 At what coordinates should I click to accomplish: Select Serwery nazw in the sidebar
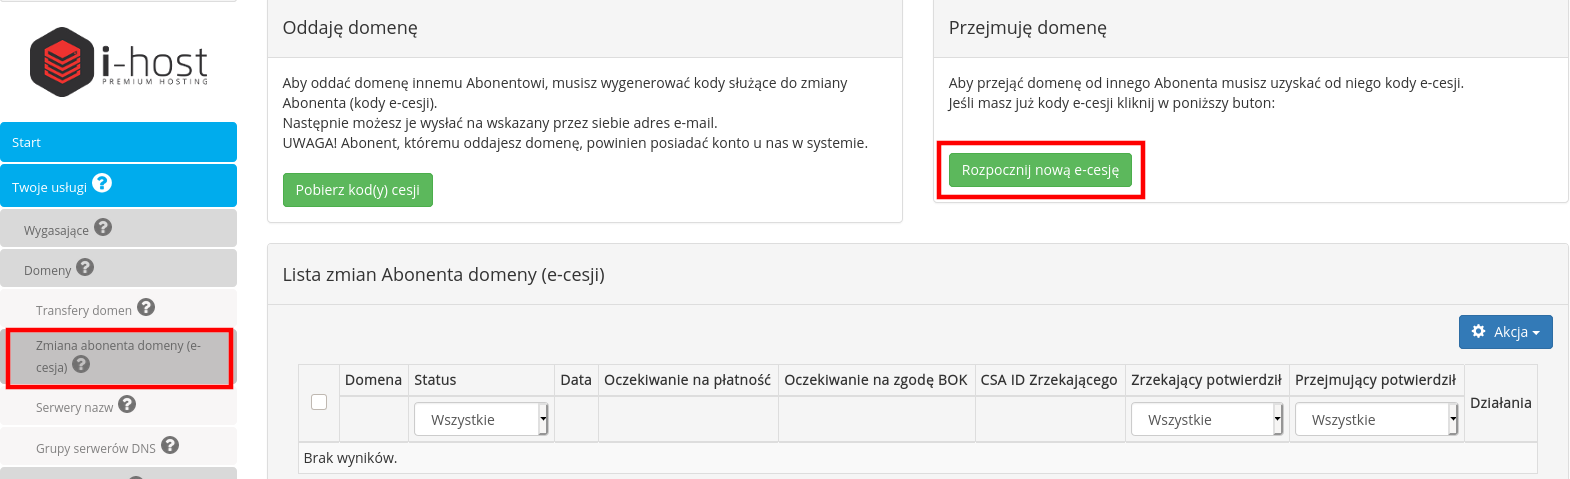[x=75, y=407]
